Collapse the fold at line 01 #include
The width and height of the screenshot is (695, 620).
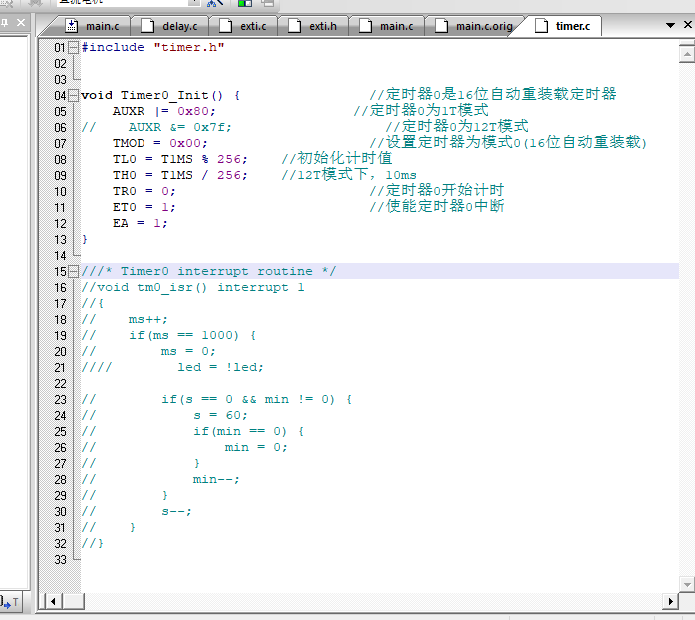[x=74, y=47]
